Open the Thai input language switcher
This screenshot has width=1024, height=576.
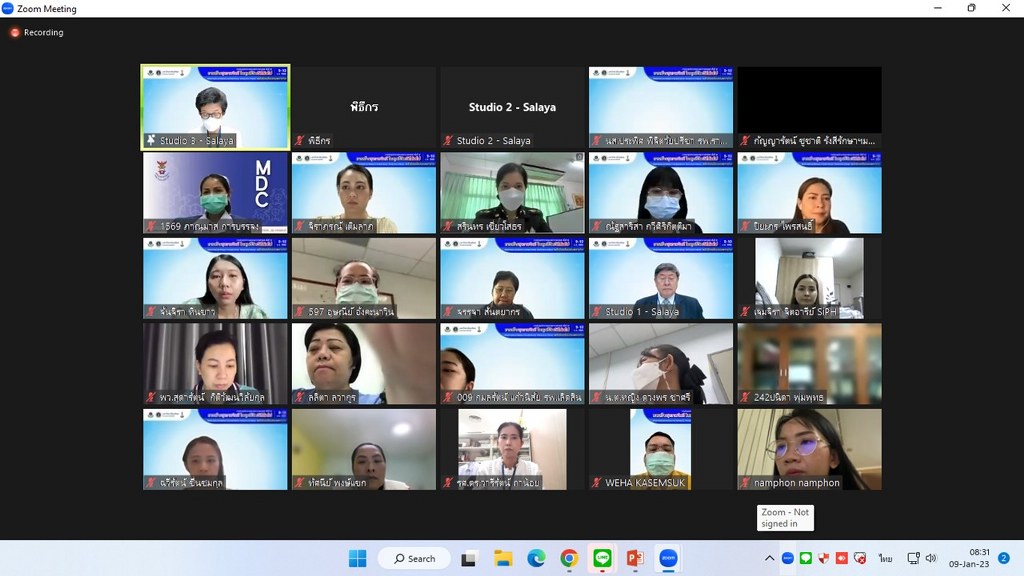(x=885, y=558)
